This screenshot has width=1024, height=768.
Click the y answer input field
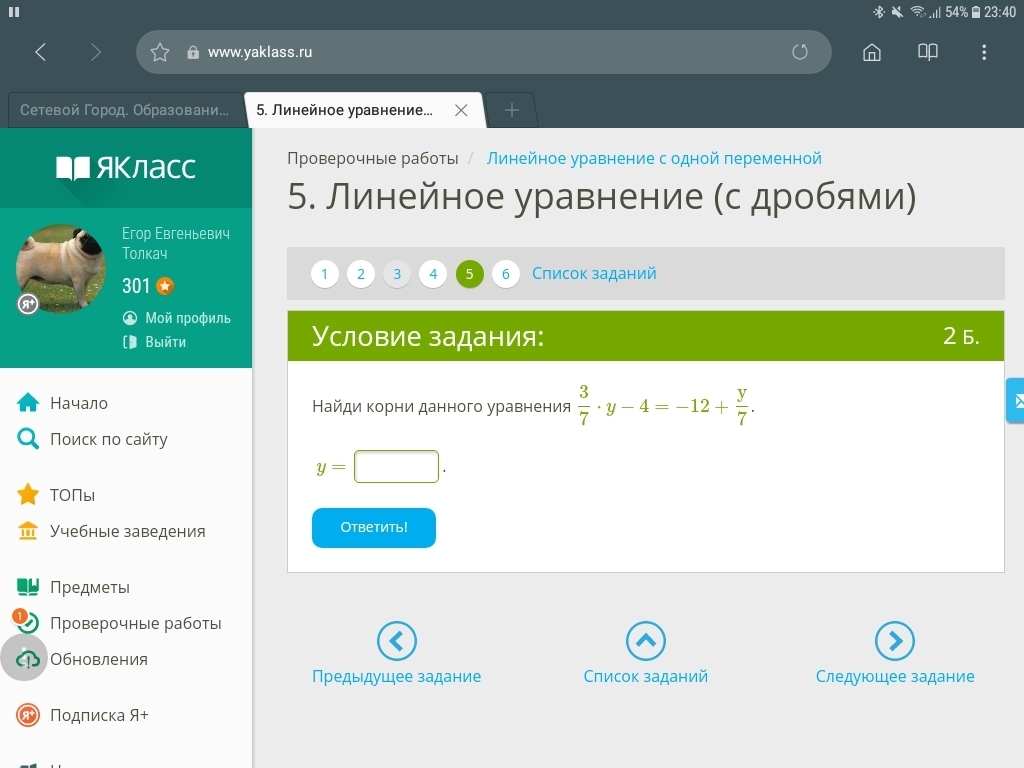396,466
